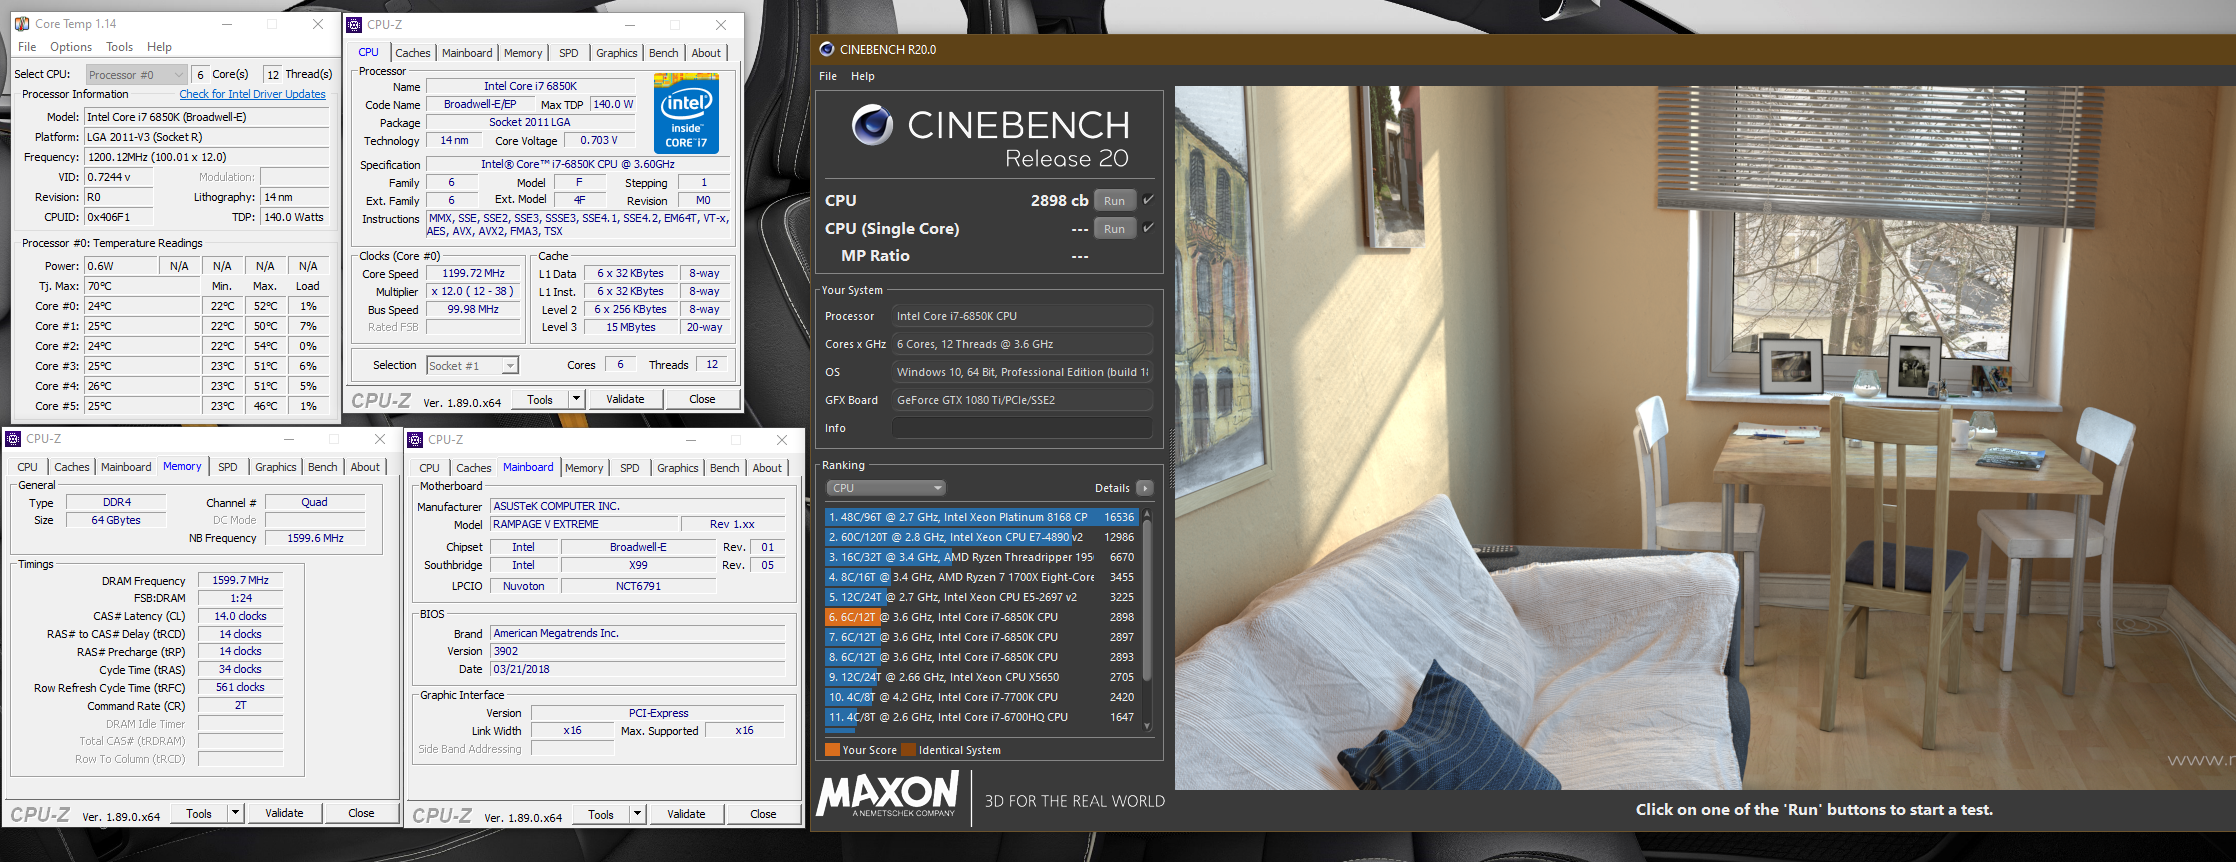Click the Info input field in Cinebench
2236x862 pixels.
[x=1022, y=428]
